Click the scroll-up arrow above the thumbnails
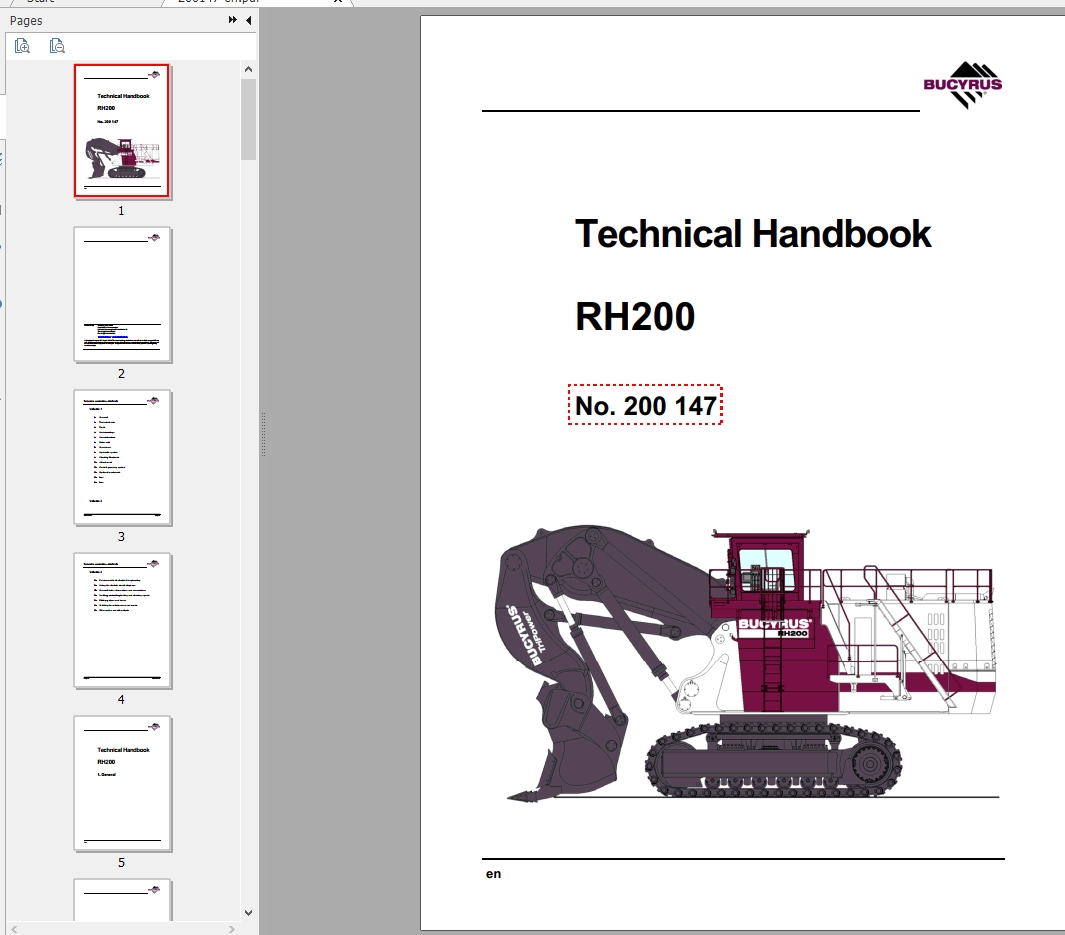Viewport: 1065px width, 935px height. (x=247, y=67)
